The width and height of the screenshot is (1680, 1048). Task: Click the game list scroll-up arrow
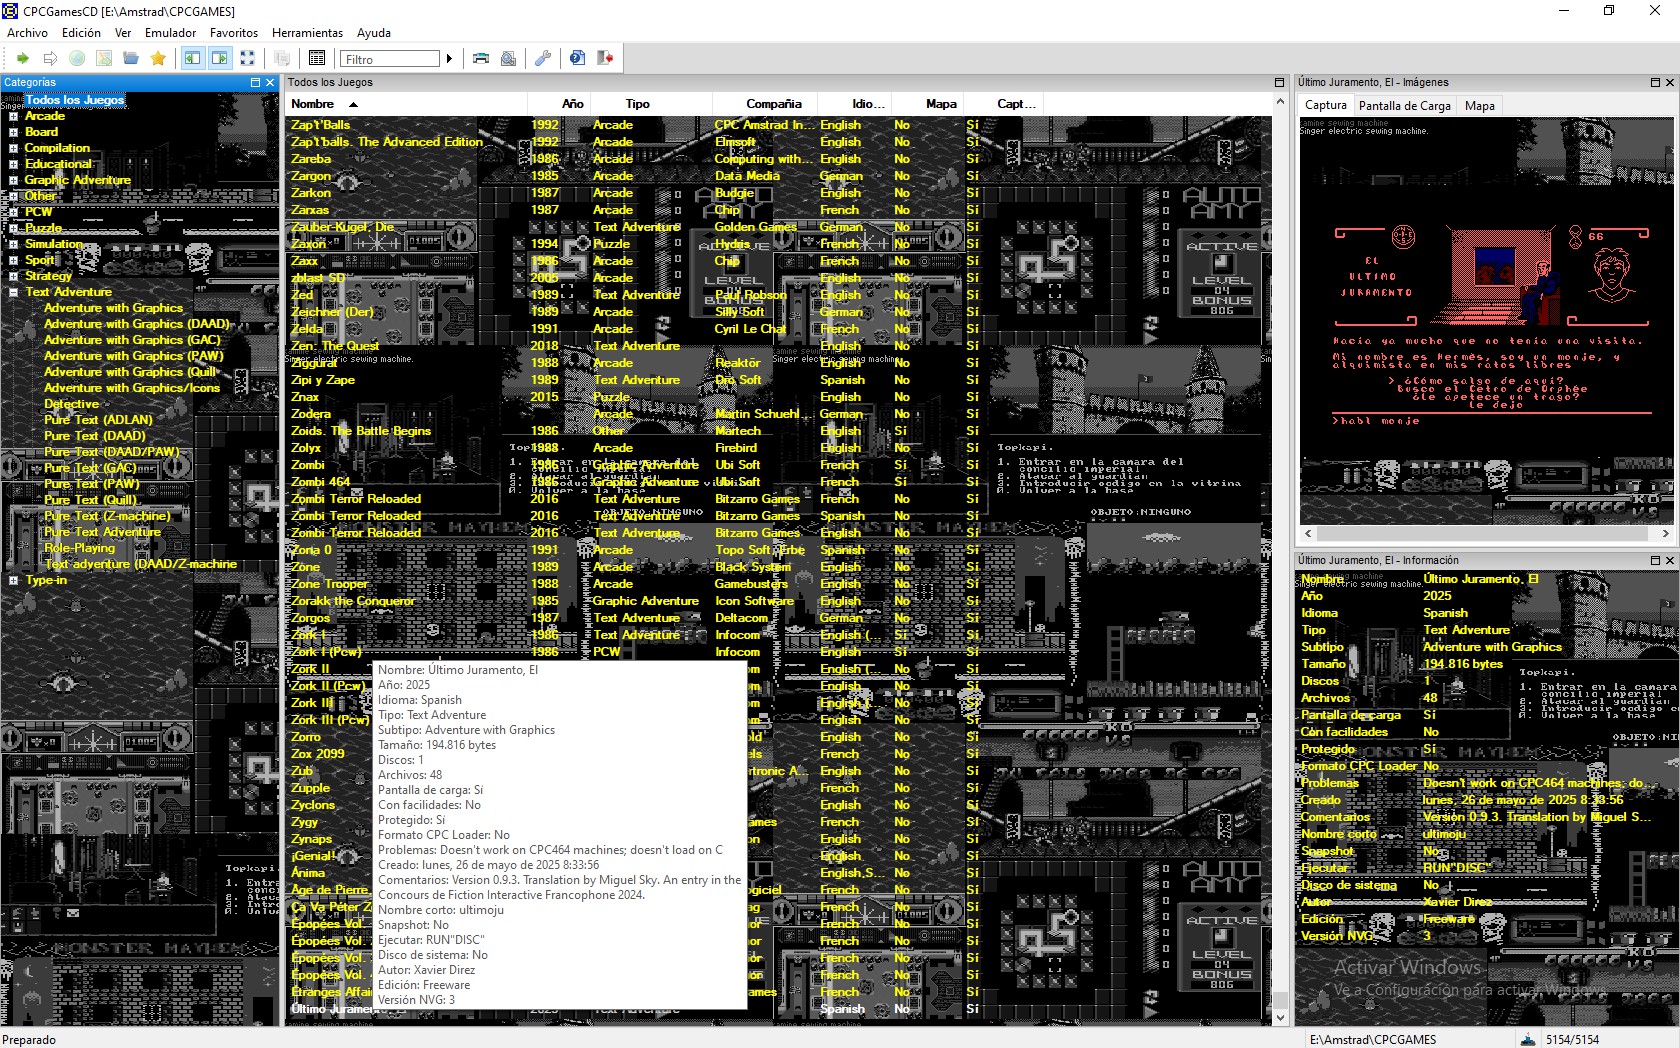tap(1280, 103)
